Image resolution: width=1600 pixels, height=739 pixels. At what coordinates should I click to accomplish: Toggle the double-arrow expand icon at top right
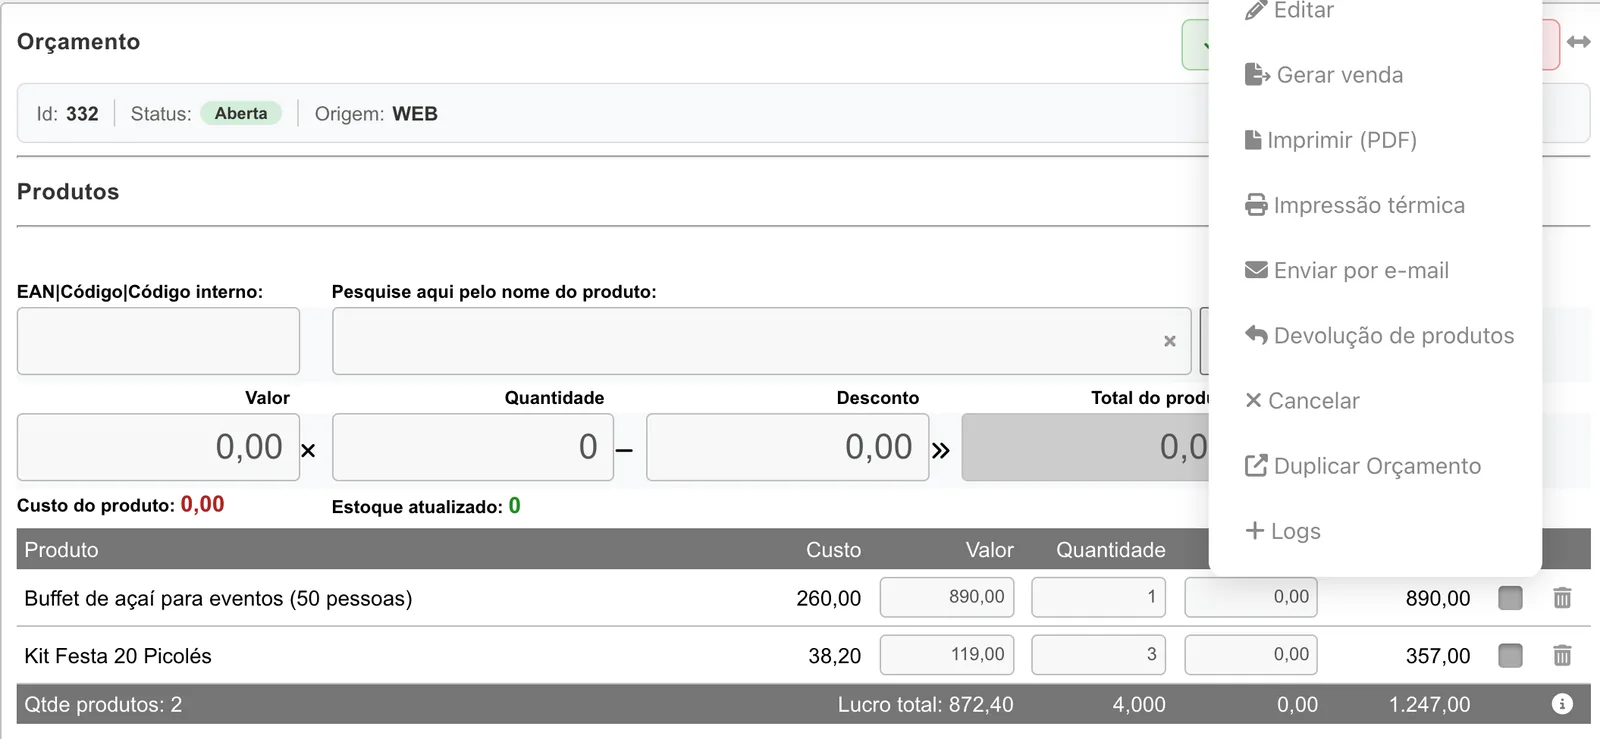coord(1579,42)
